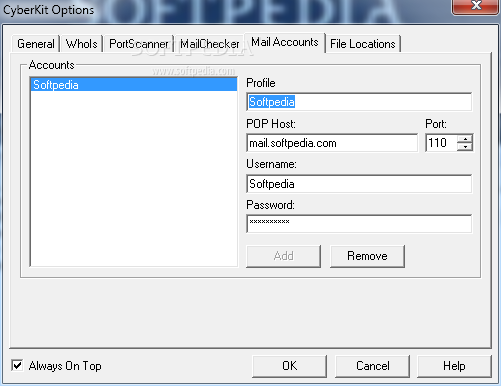Open the WhoIs tab
Screen dimensions: 501x386
click(x=82, y=44)
